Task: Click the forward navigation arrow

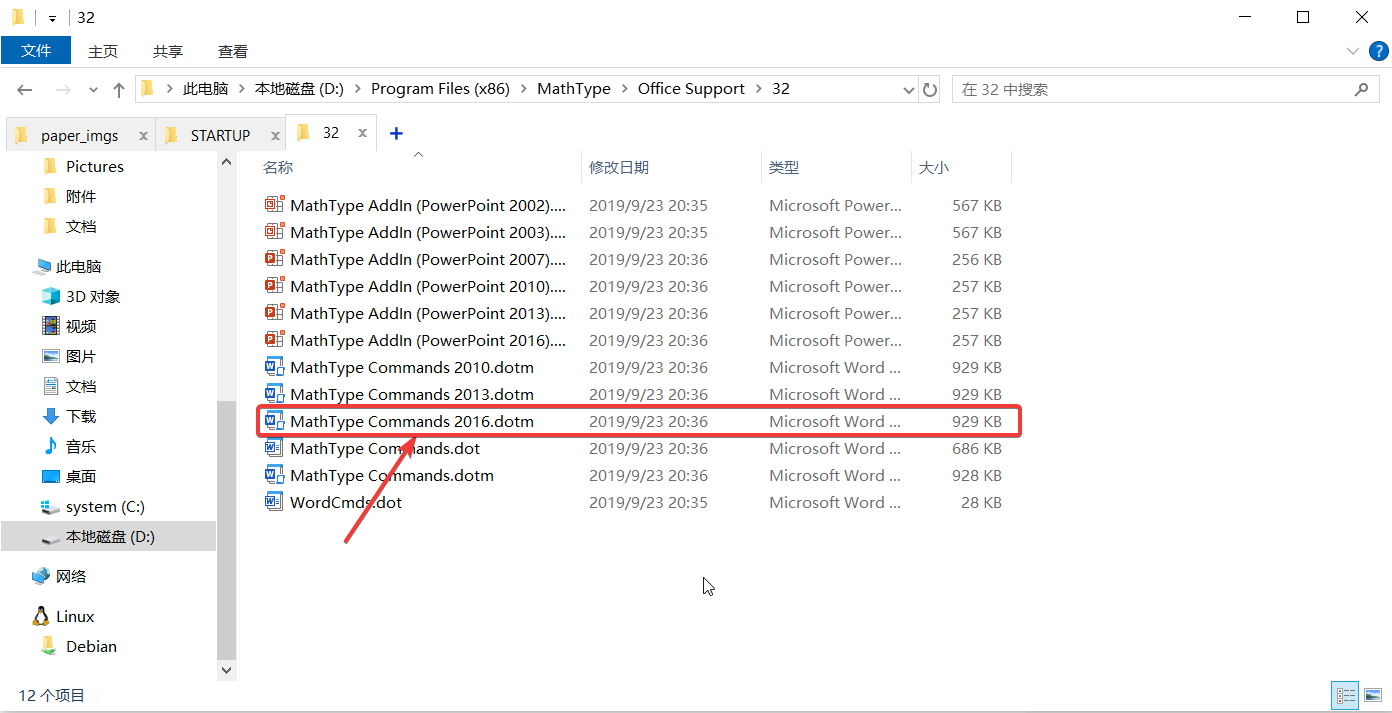Action: point(62,90)
